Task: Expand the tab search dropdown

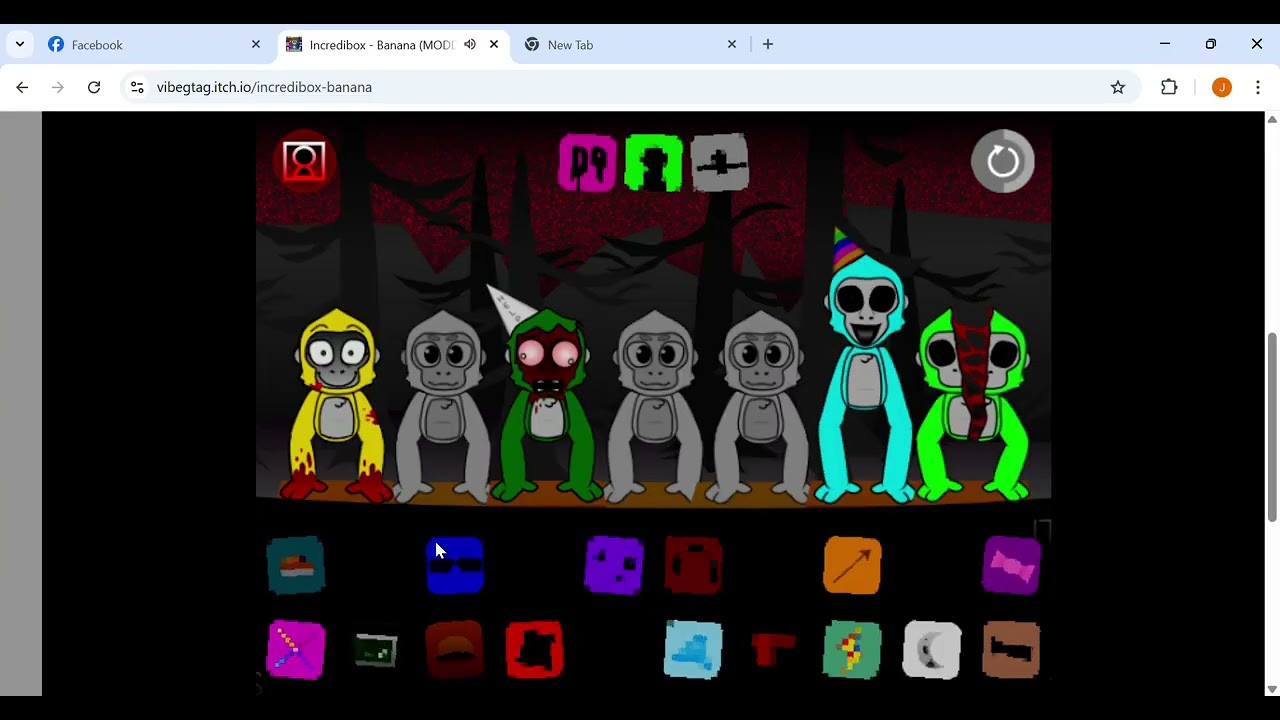Action: click(x=20, y=45)
